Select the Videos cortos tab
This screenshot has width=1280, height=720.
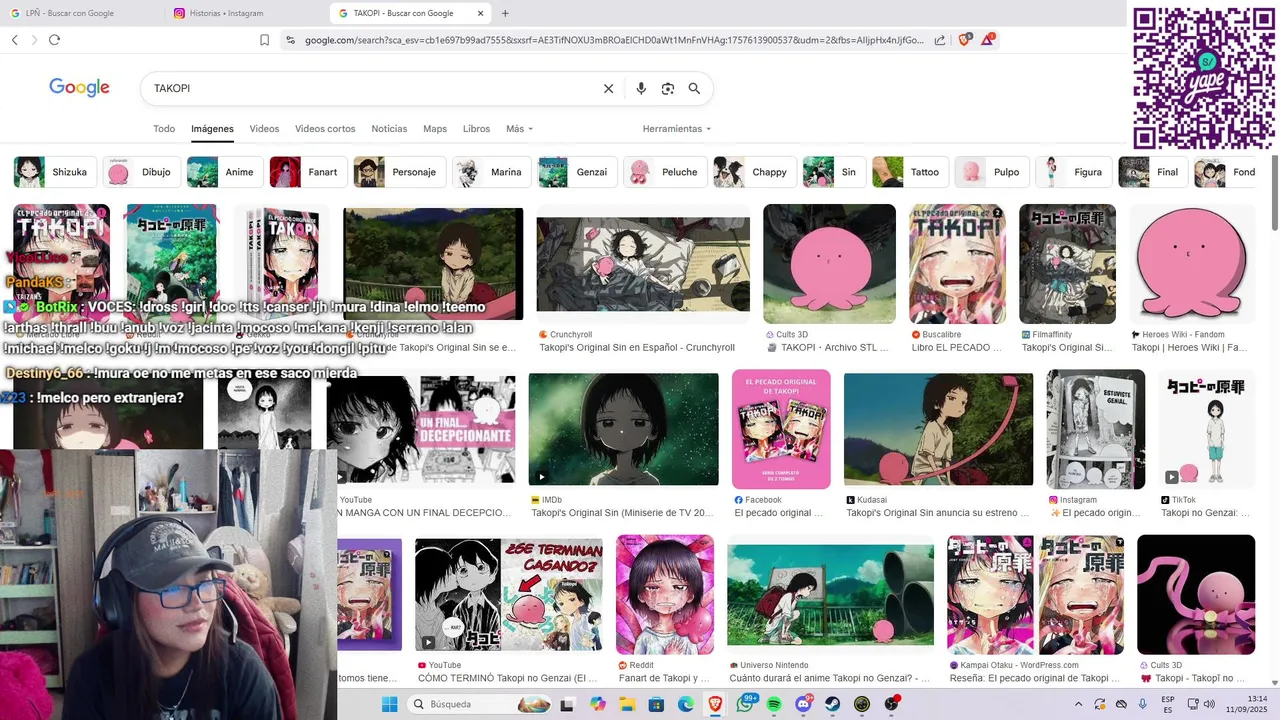click(x=325, y=129)
